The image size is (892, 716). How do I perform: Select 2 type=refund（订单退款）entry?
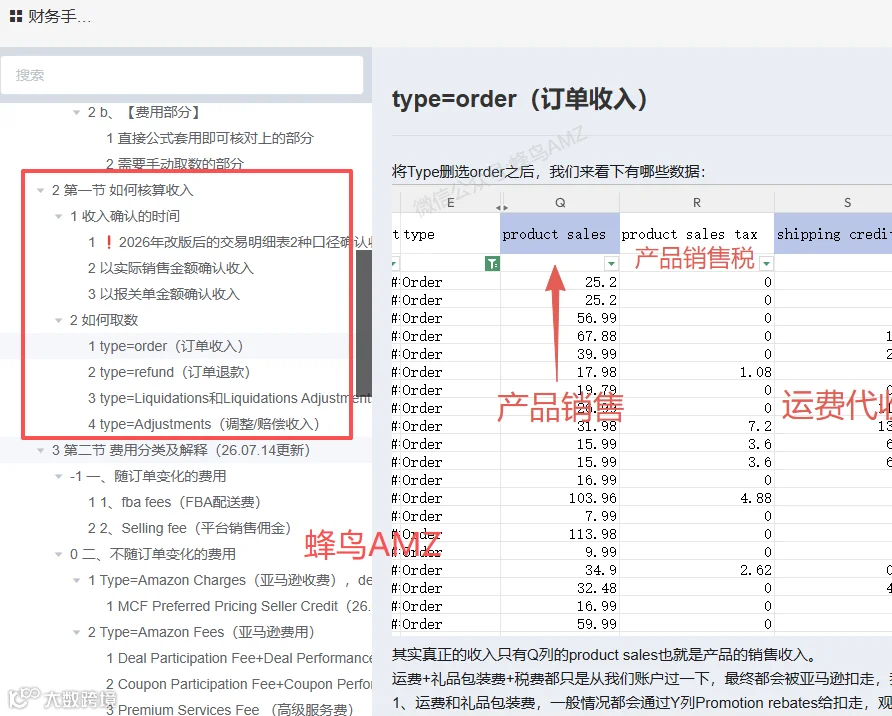[169, 373]
